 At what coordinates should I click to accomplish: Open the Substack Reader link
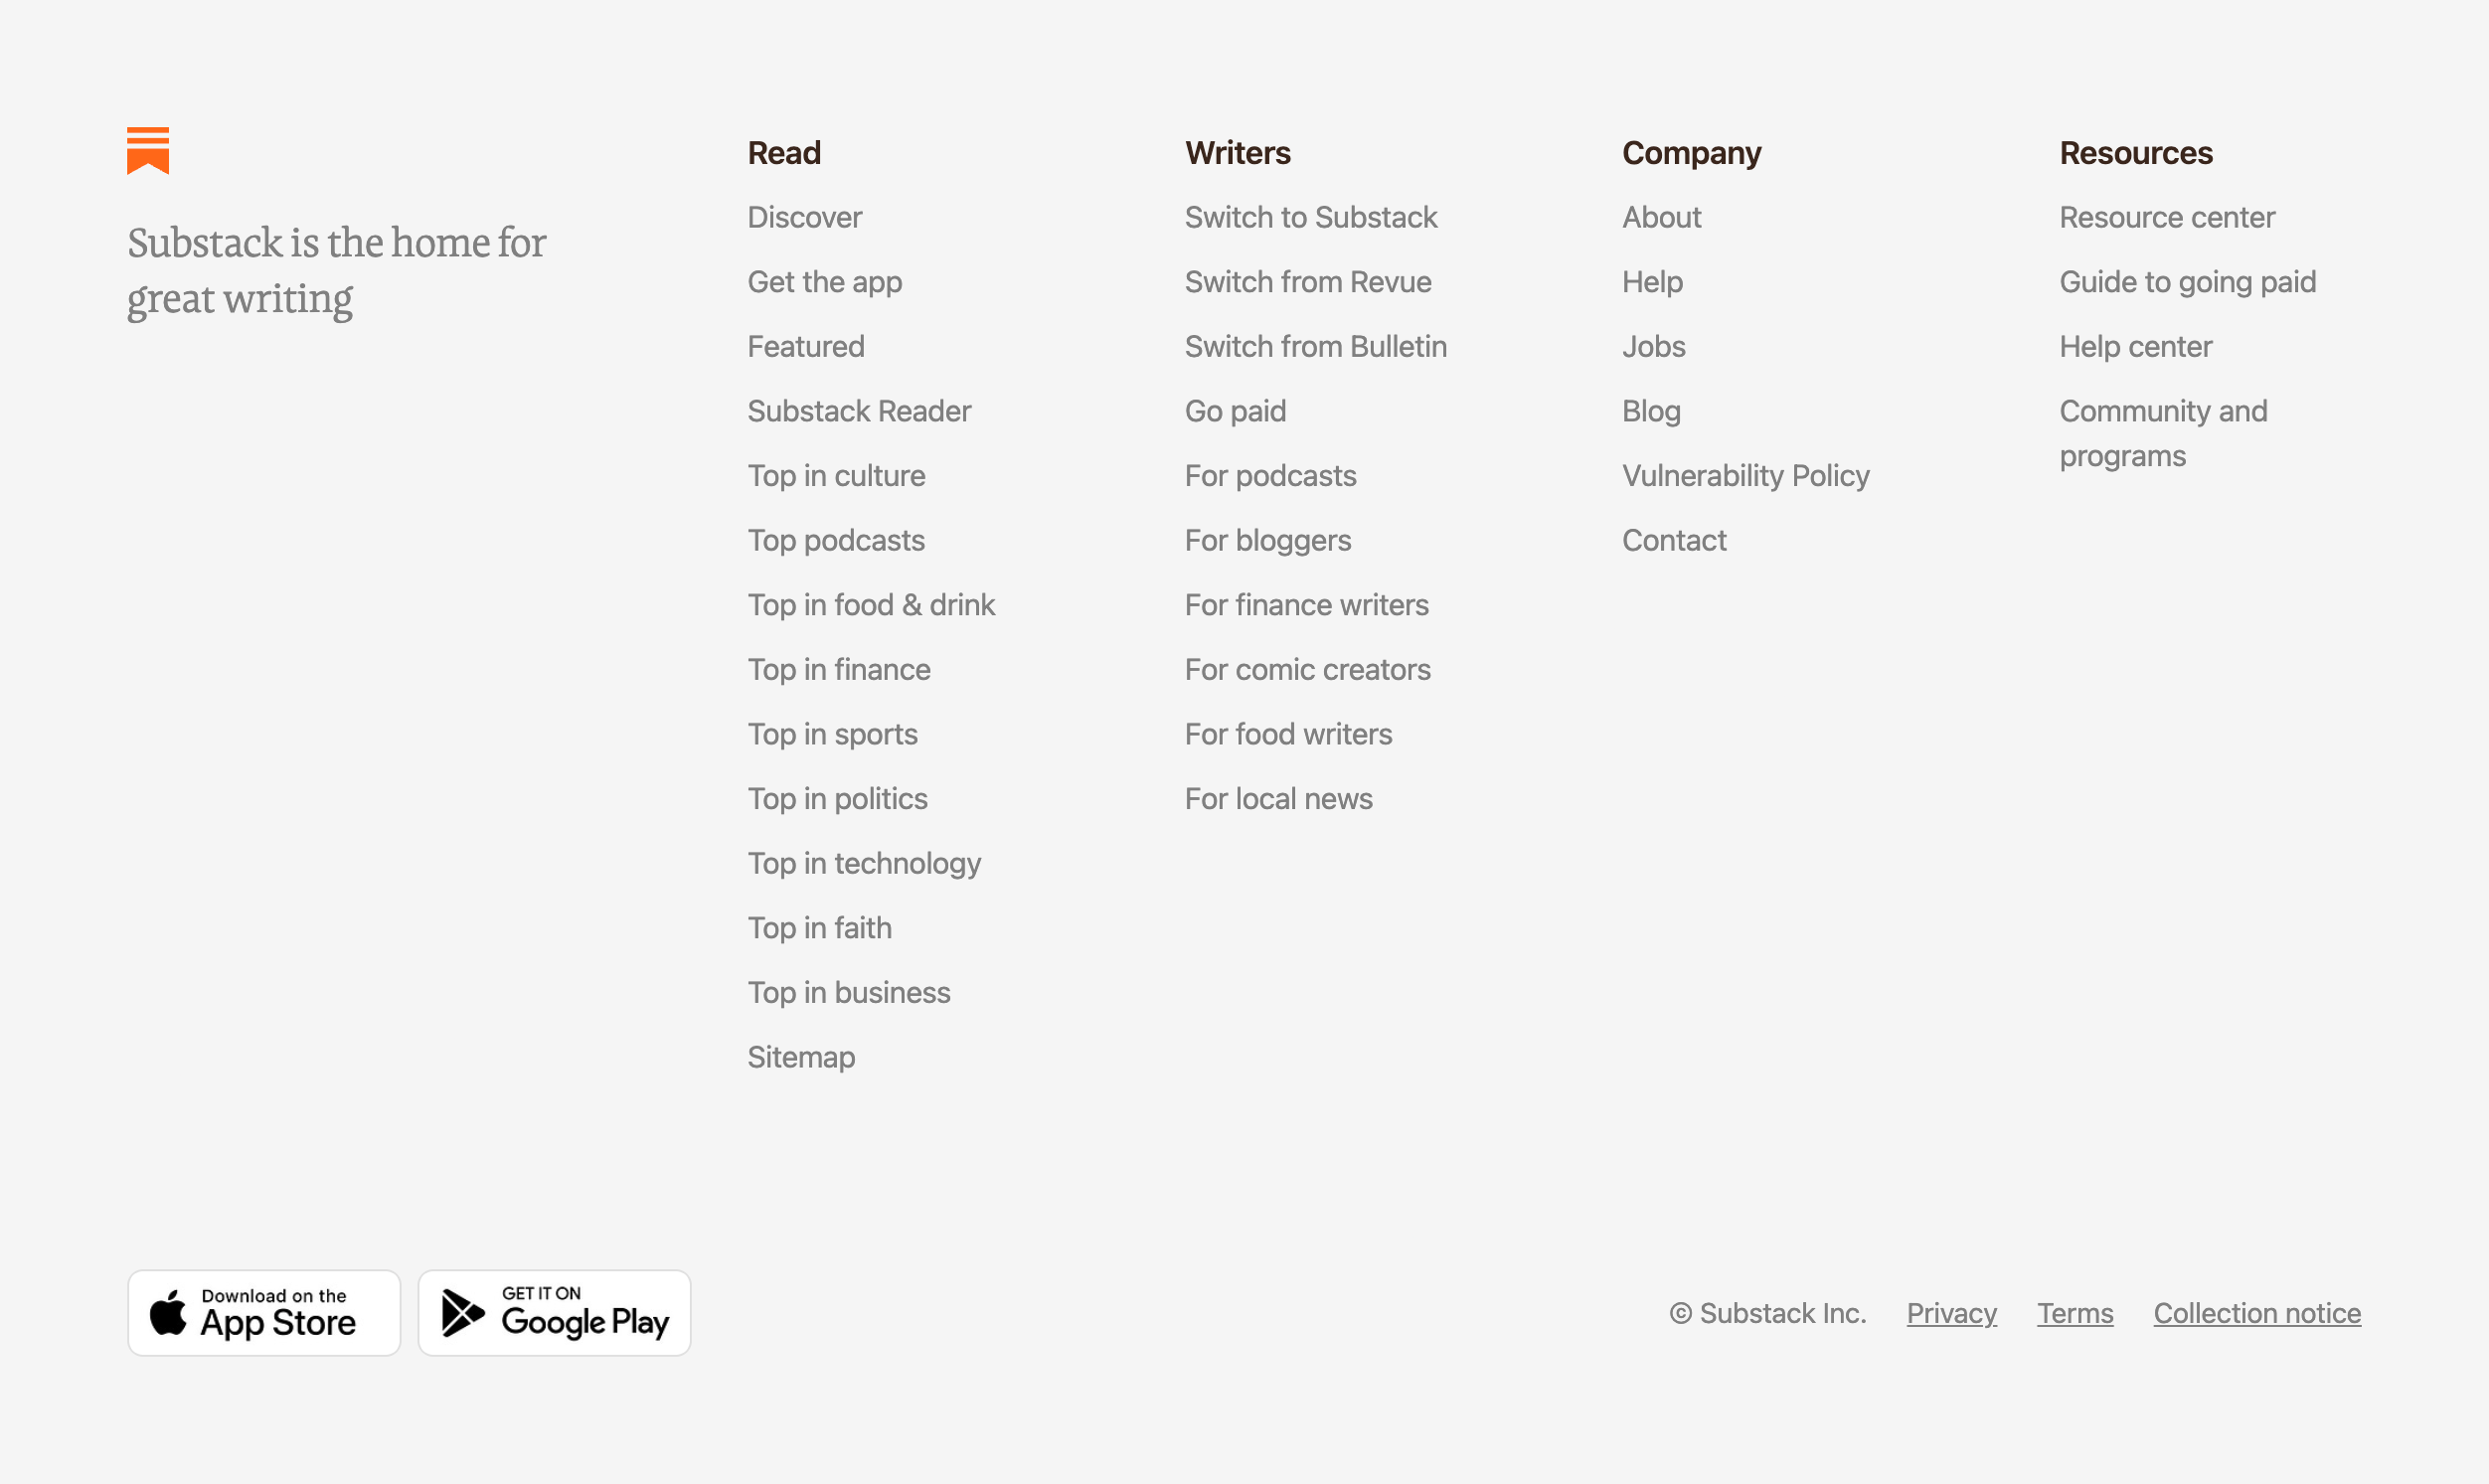click(858, 410)
